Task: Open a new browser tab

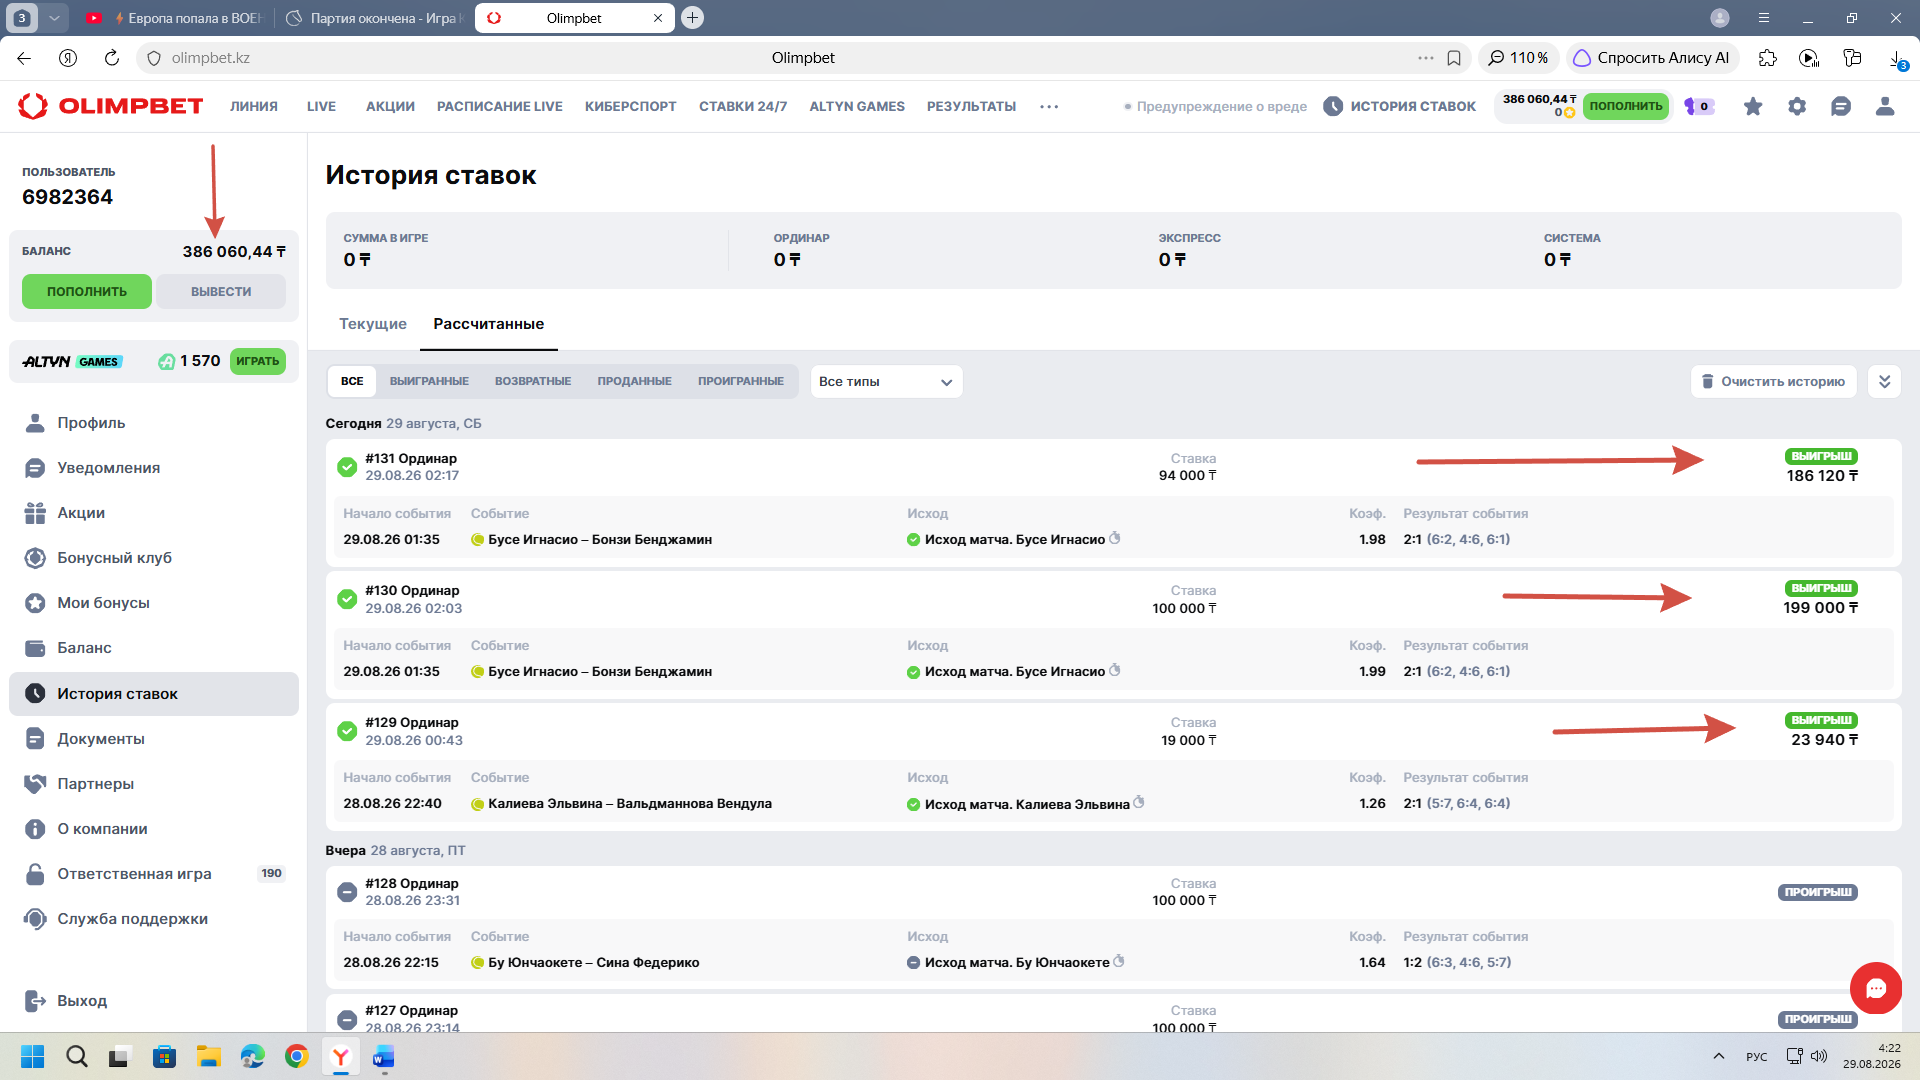Action: click(x=692, y=18)
